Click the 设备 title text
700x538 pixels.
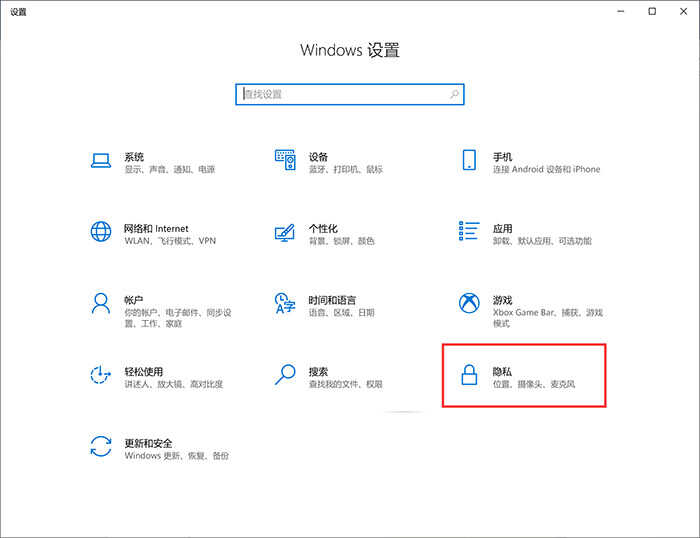[x=318, y=157]
